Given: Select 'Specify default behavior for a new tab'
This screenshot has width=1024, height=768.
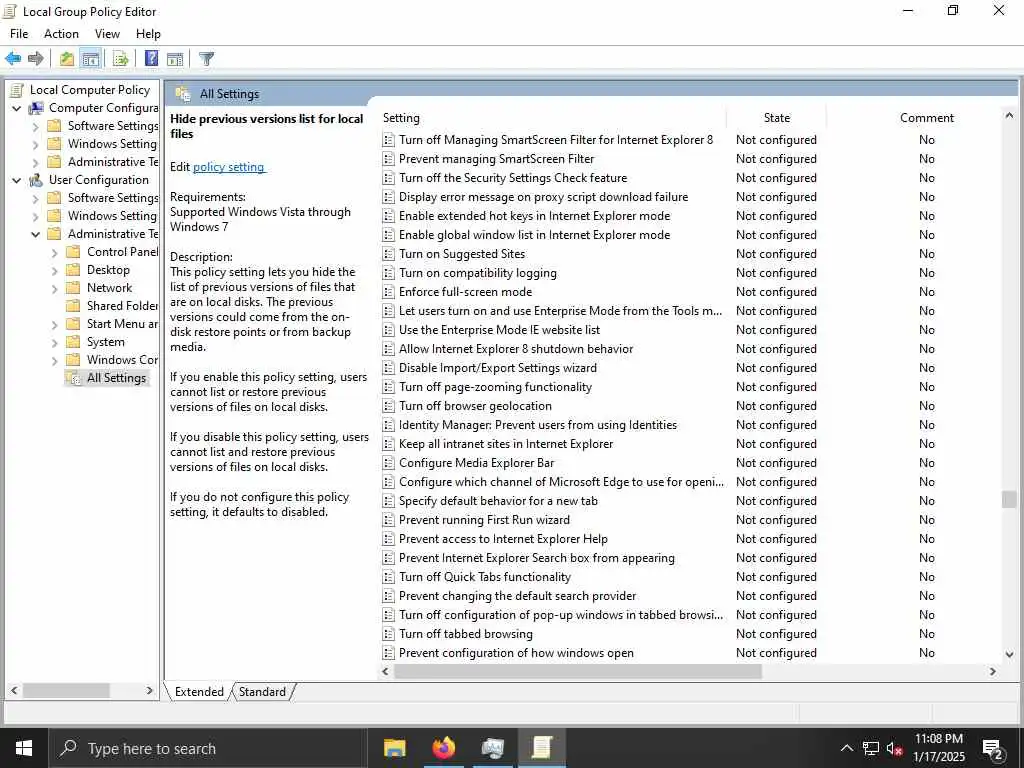Looking at the screenshot, I should click(498, 502).
